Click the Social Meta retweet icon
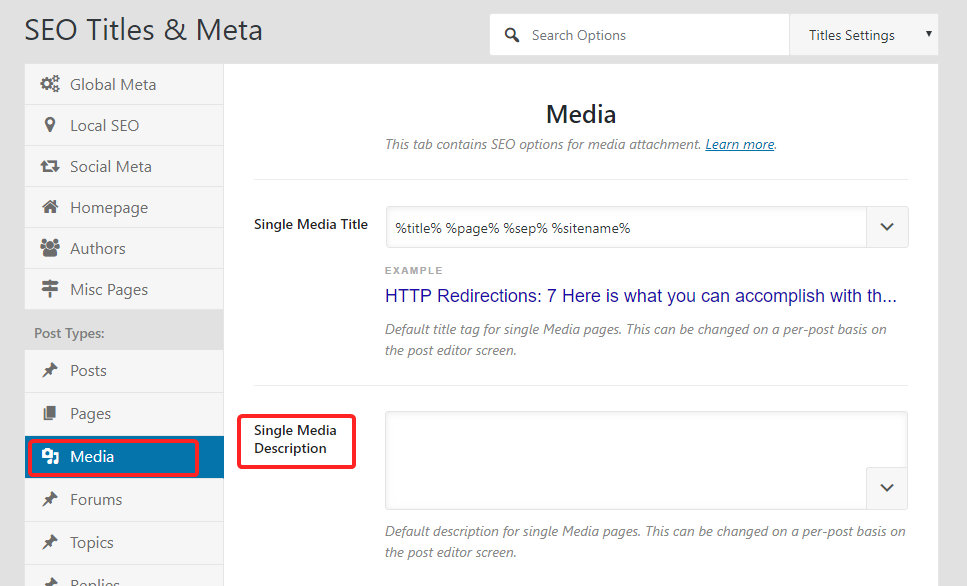 49,167
